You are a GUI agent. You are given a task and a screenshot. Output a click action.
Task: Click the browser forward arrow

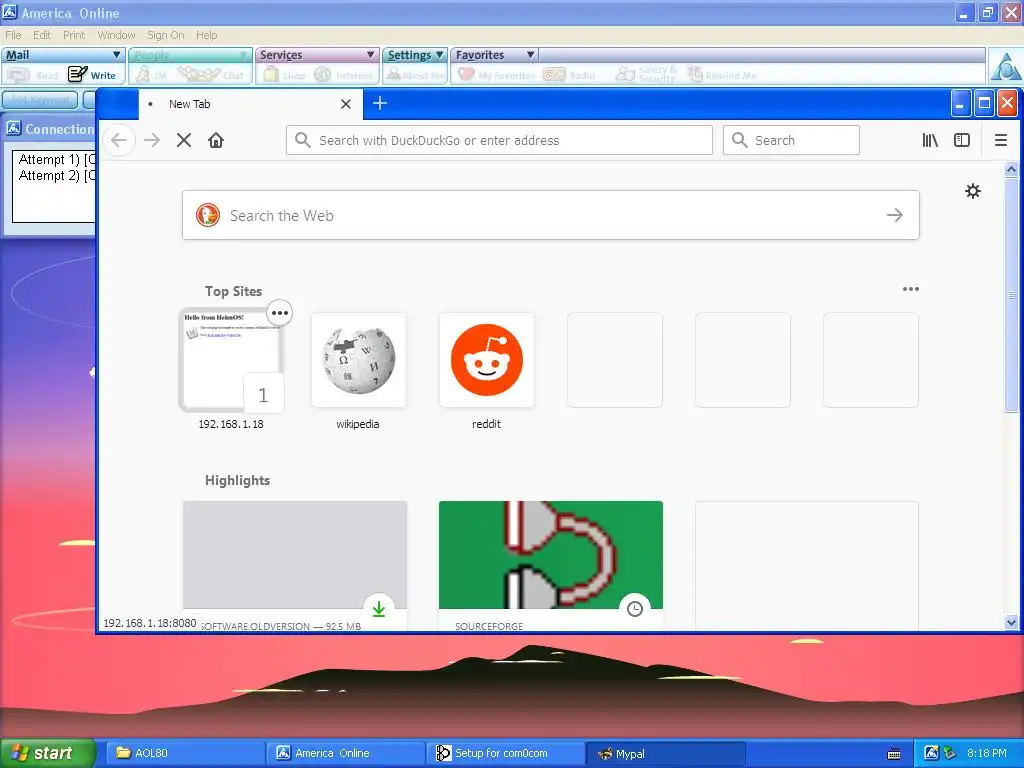(152, 140)
